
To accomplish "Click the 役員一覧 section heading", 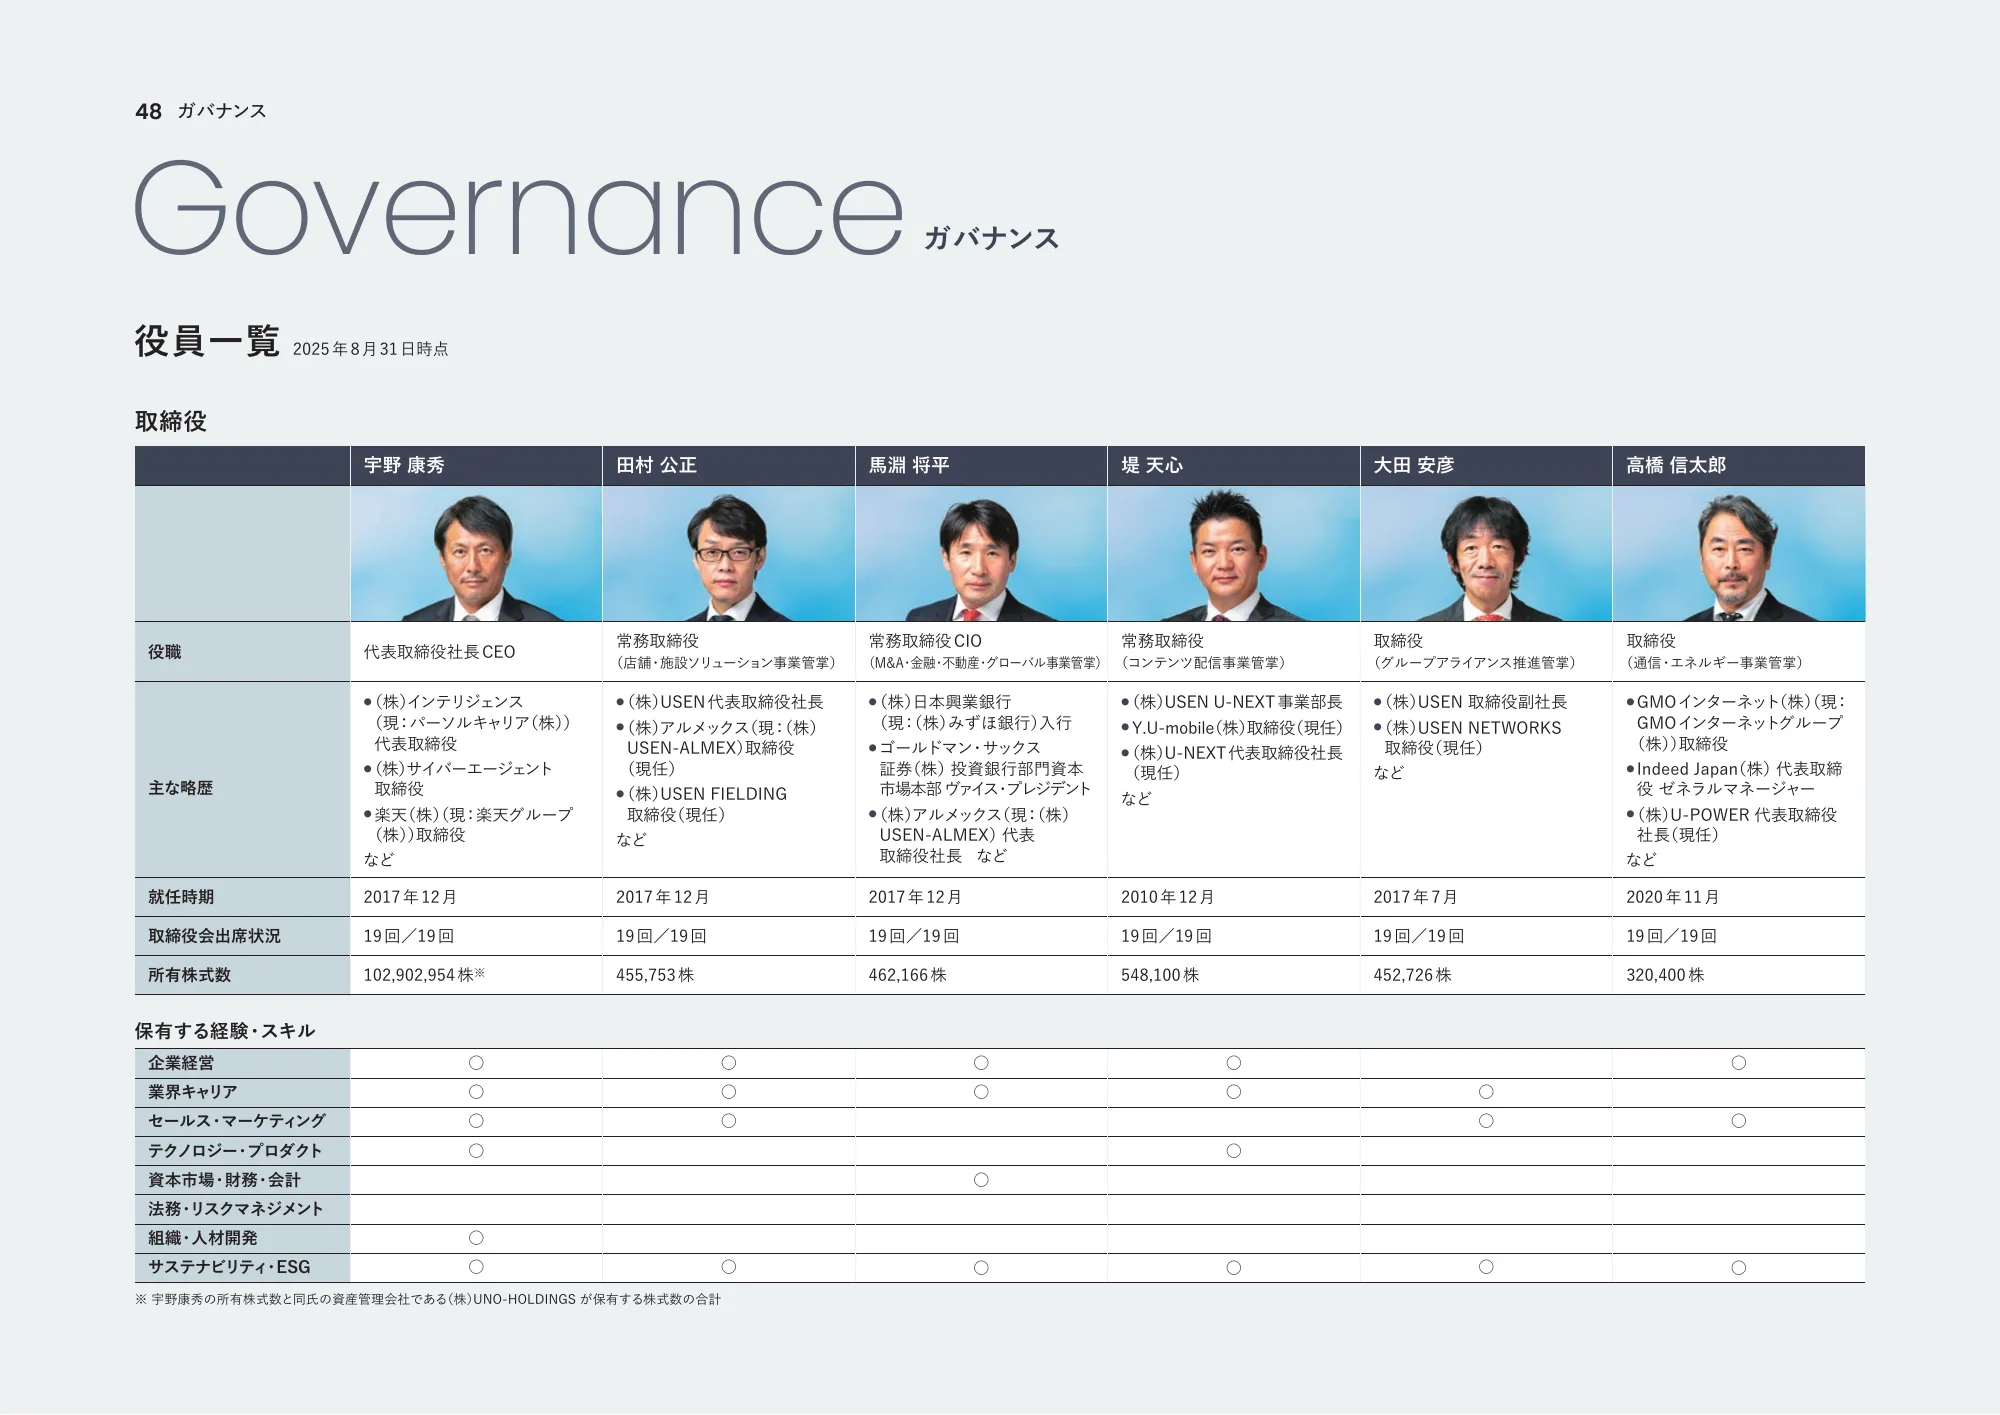I will coord(207,342).
